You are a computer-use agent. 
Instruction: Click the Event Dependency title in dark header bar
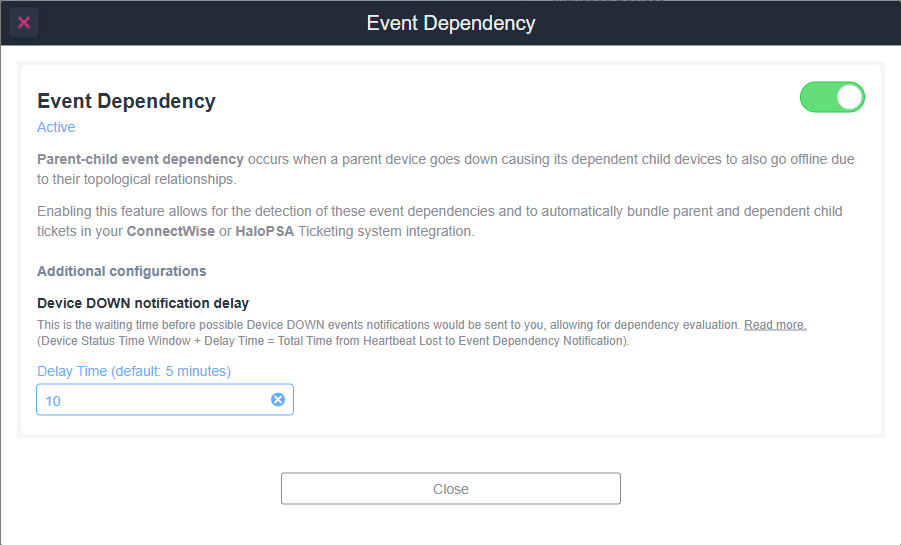click(x=451, y=23)
